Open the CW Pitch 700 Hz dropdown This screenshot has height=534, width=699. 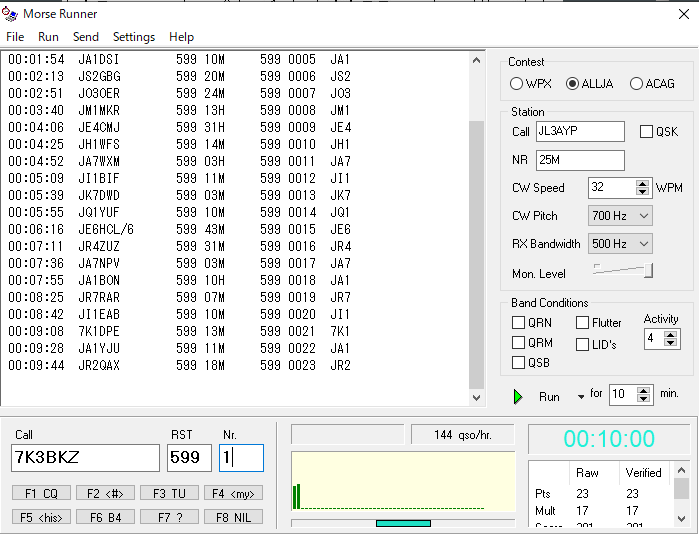tap(620, 216)
